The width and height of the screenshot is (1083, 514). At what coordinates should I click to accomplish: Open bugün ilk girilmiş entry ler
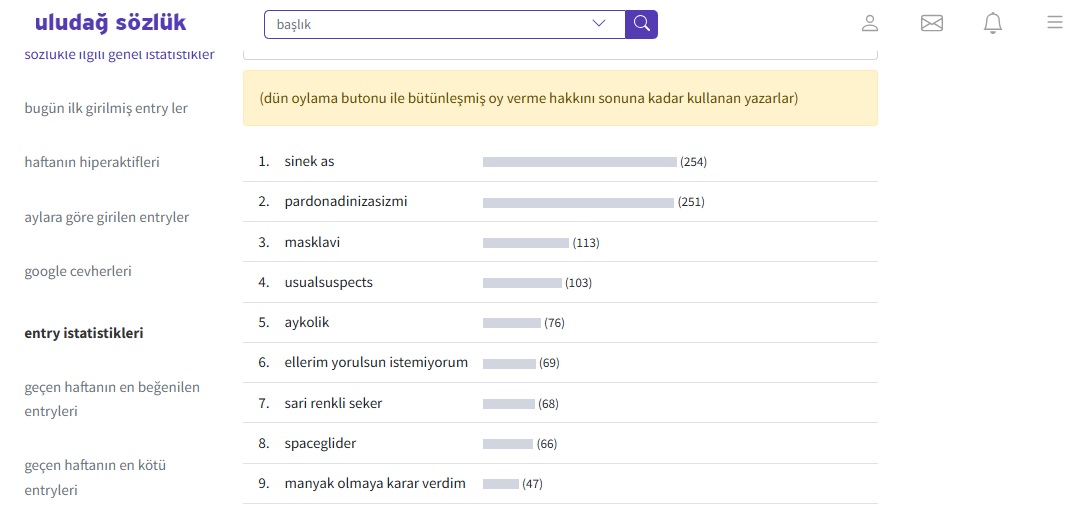click(x=106, y=108)
